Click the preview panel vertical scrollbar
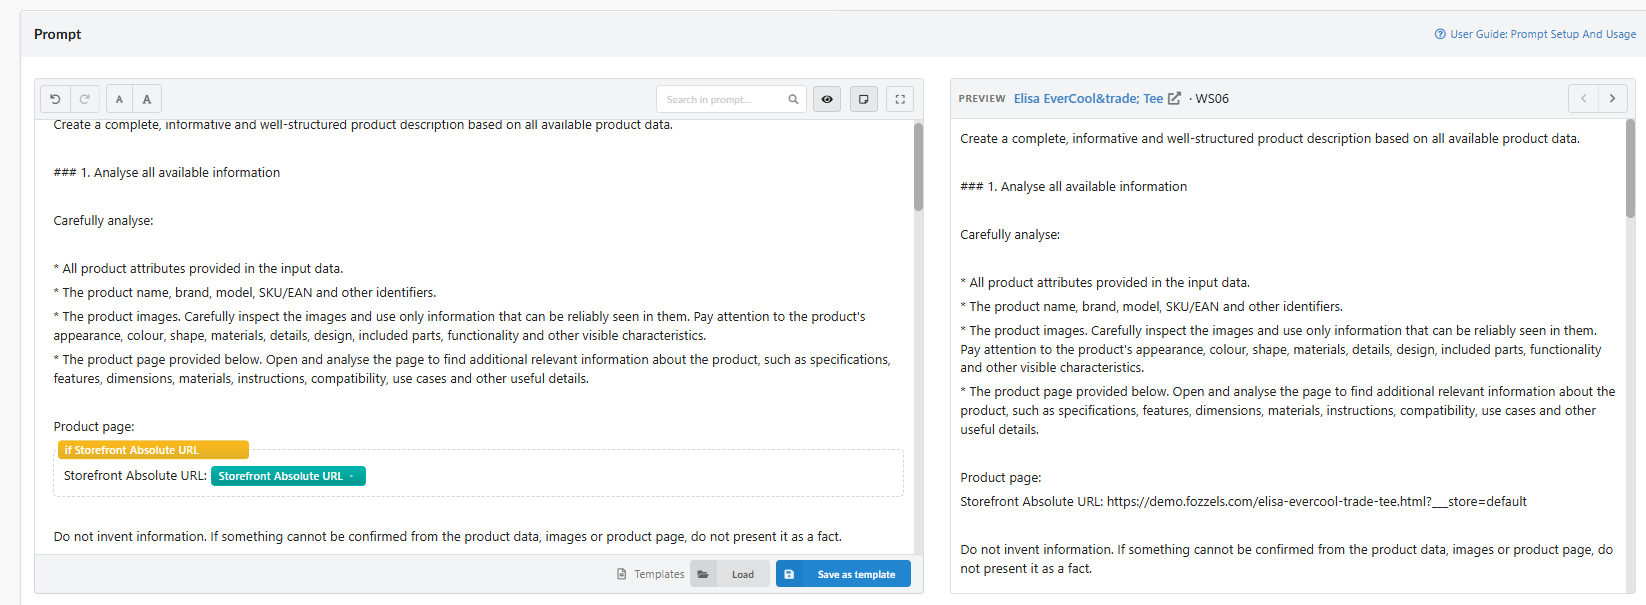Viewport: 1646px width, 605px height. click(x=1630, y=168)
